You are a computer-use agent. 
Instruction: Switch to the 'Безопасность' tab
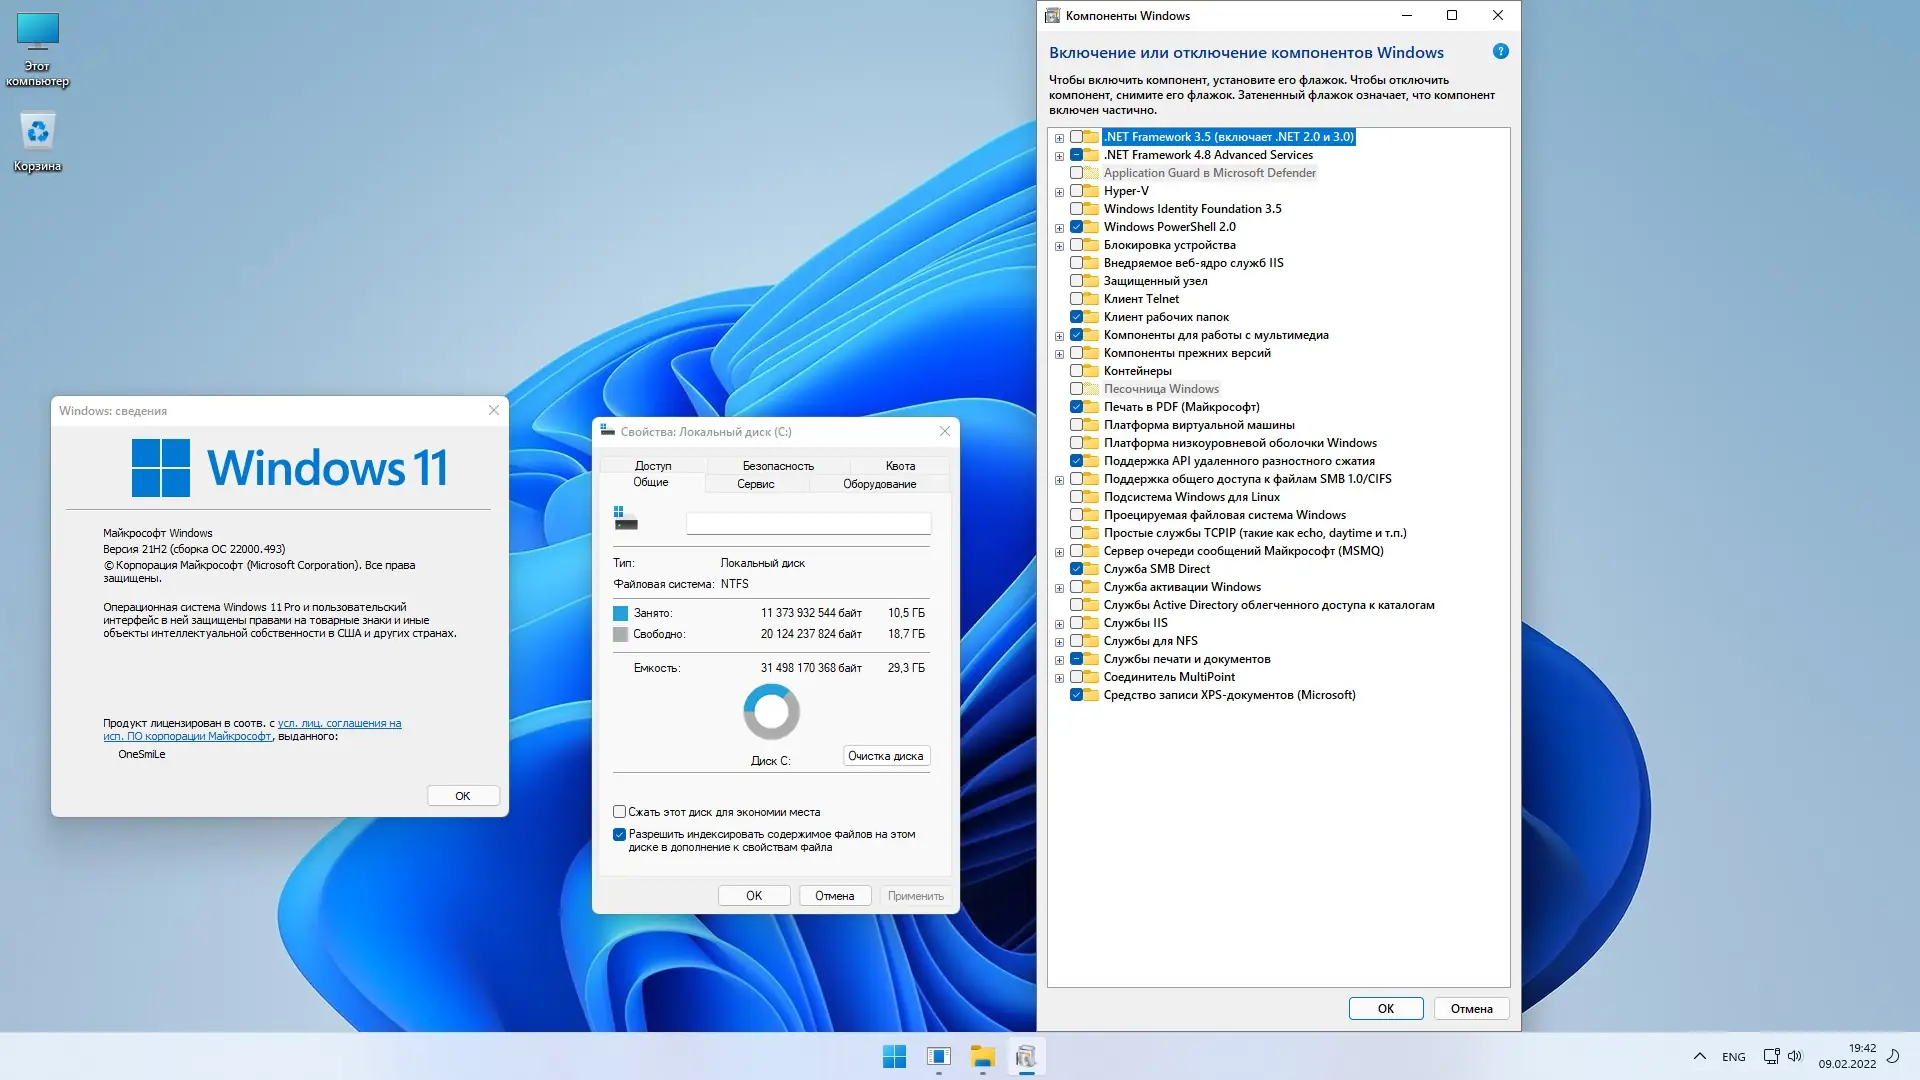pos(778,466)
